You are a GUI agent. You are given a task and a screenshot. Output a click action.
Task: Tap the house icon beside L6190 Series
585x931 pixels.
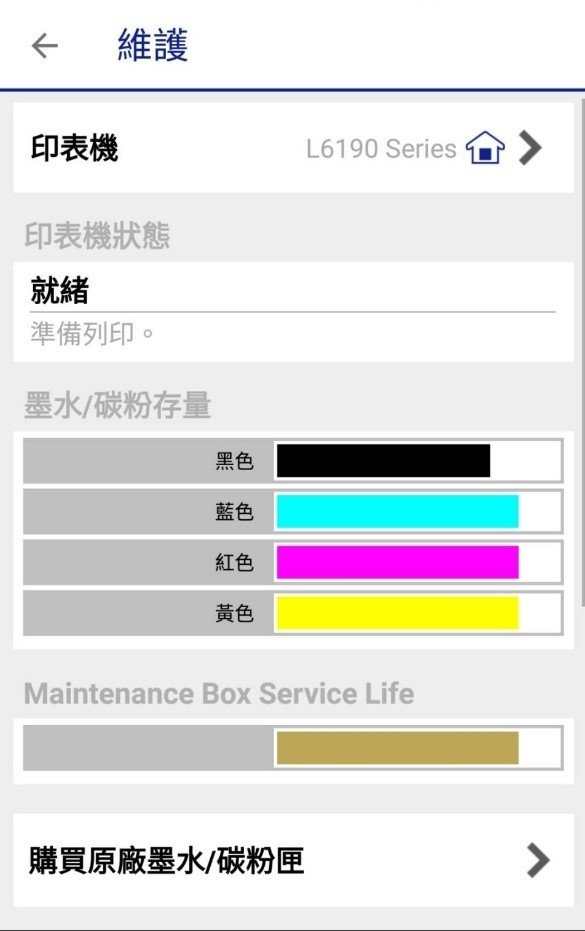(x=485, y=147)
